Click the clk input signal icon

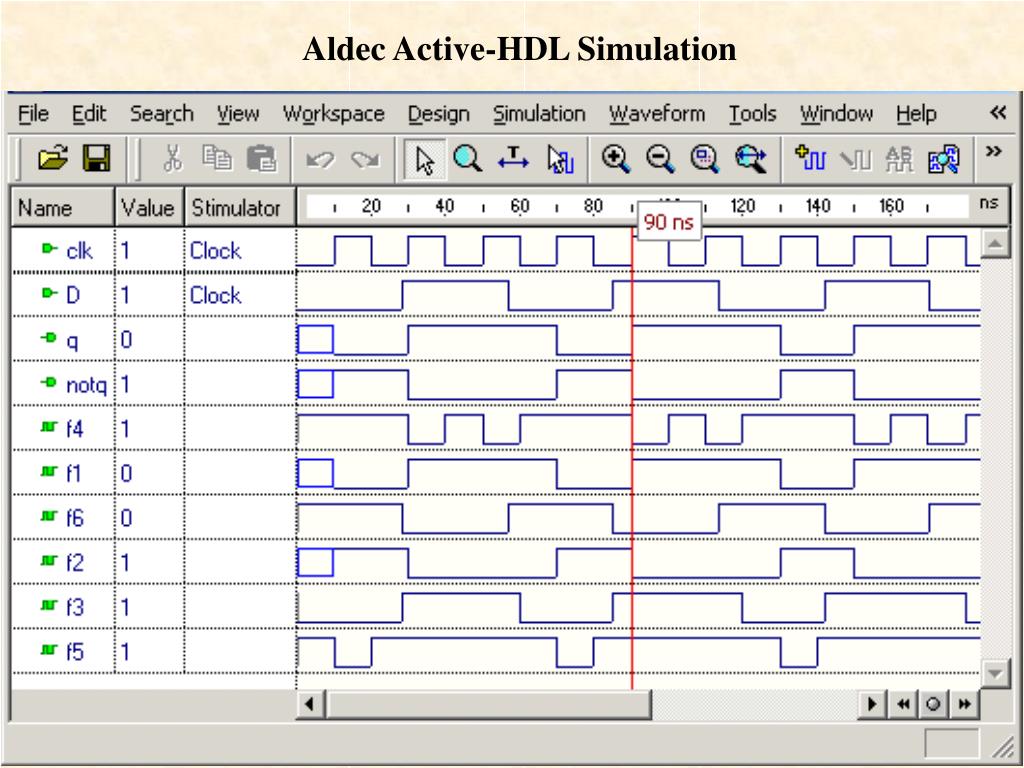coord(49,249)
